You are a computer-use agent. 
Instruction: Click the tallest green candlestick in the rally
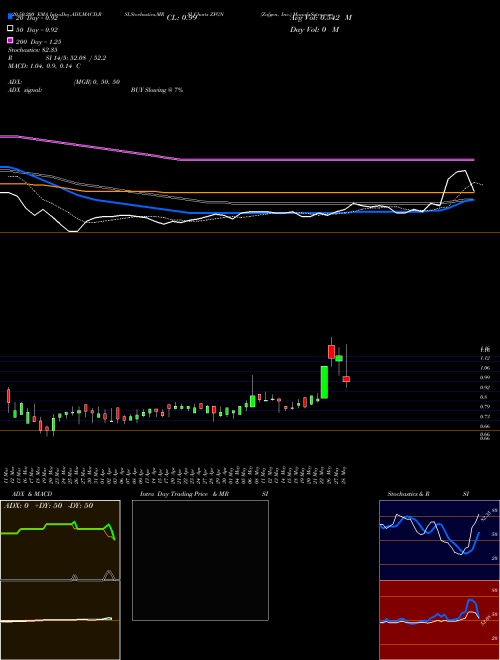point(324,382)
